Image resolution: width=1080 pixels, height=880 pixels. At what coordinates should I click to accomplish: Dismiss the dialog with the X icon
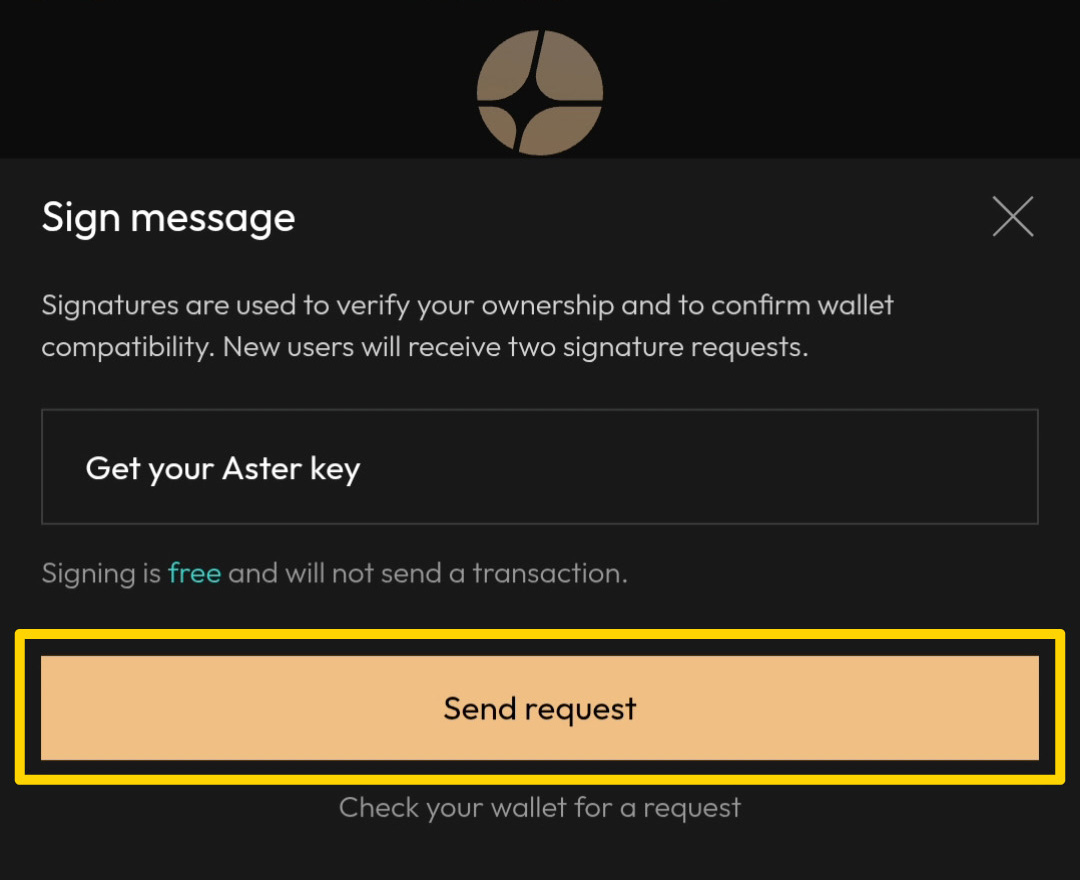1012,216
